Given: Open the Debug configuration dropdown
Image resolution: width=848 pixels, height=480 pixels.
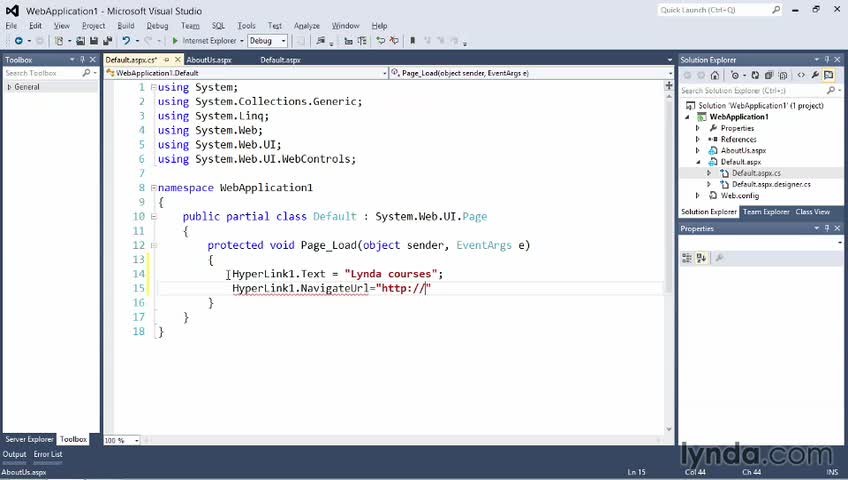Looking at the screenshot, I should coord(283,41).
